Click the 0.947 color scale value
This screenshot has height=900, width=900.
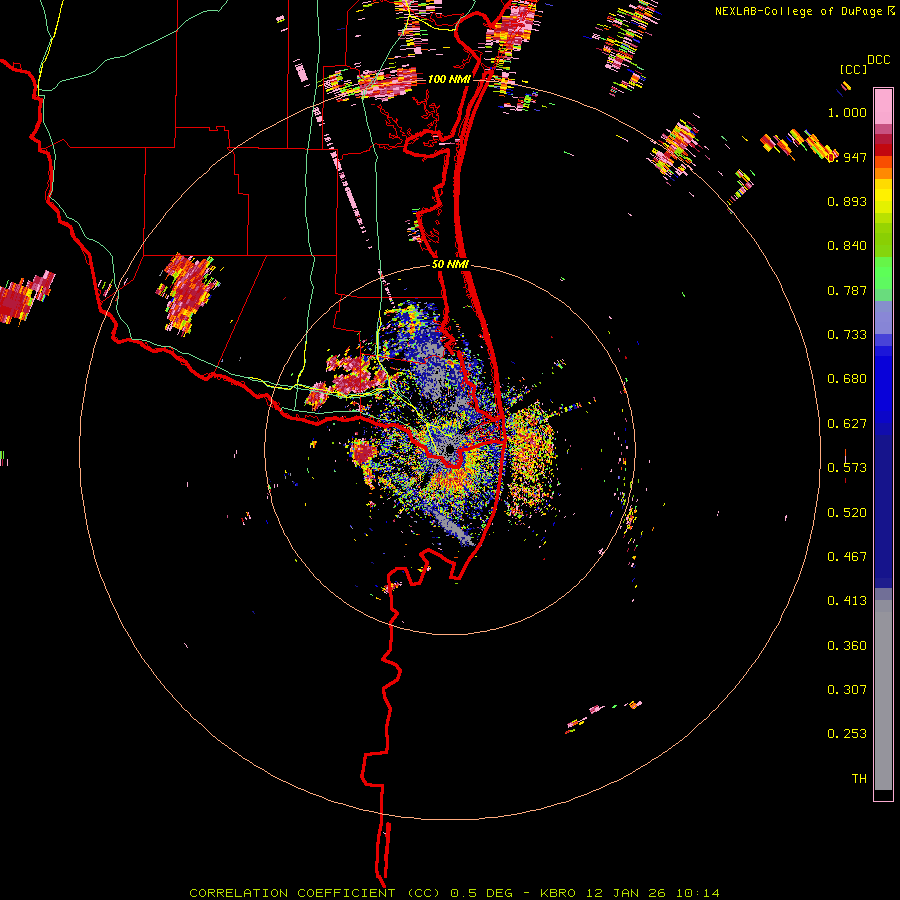pyautogui.click(x=847, y=157)
